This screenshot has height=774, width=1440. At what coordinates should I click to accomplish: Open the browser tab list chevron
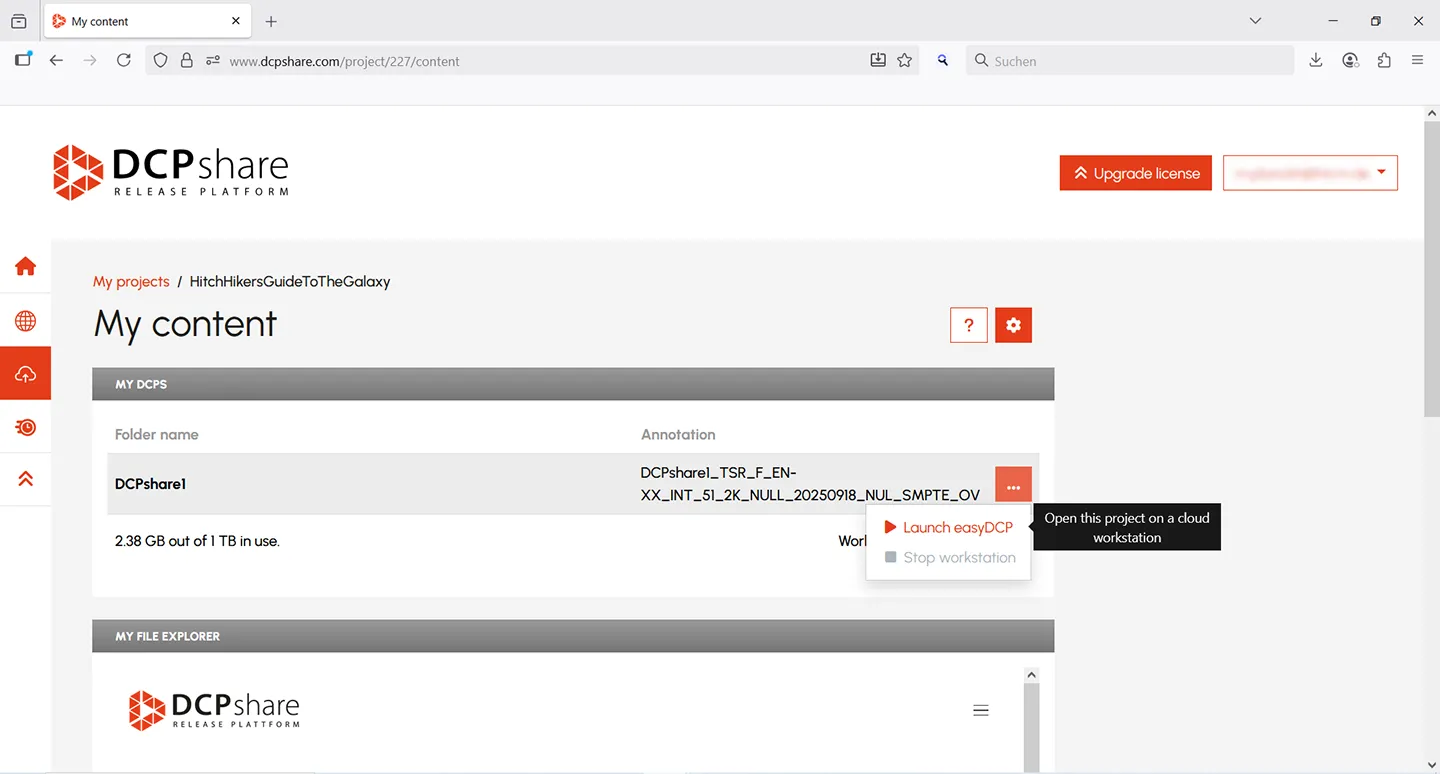(1255, 21)
